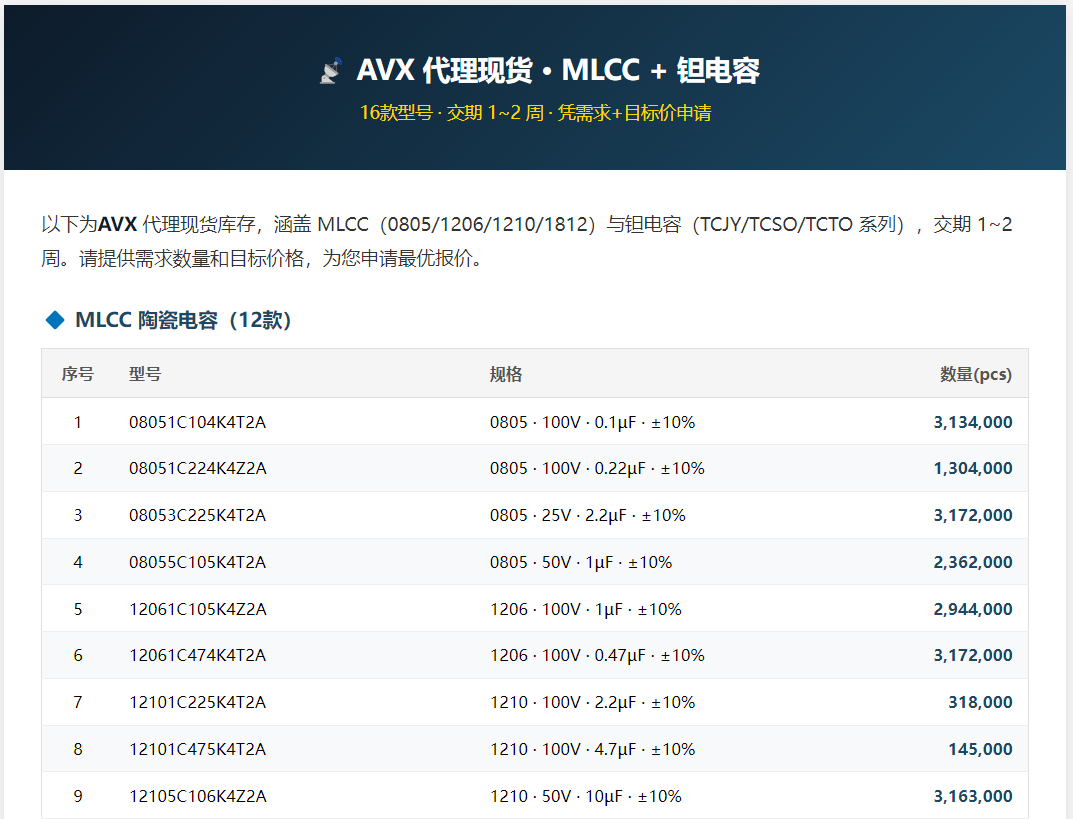Screen dimensions: 1073x819
Task: Click spec 1210 · 50V · 10µF · ±10%
Action: (586, 796)
